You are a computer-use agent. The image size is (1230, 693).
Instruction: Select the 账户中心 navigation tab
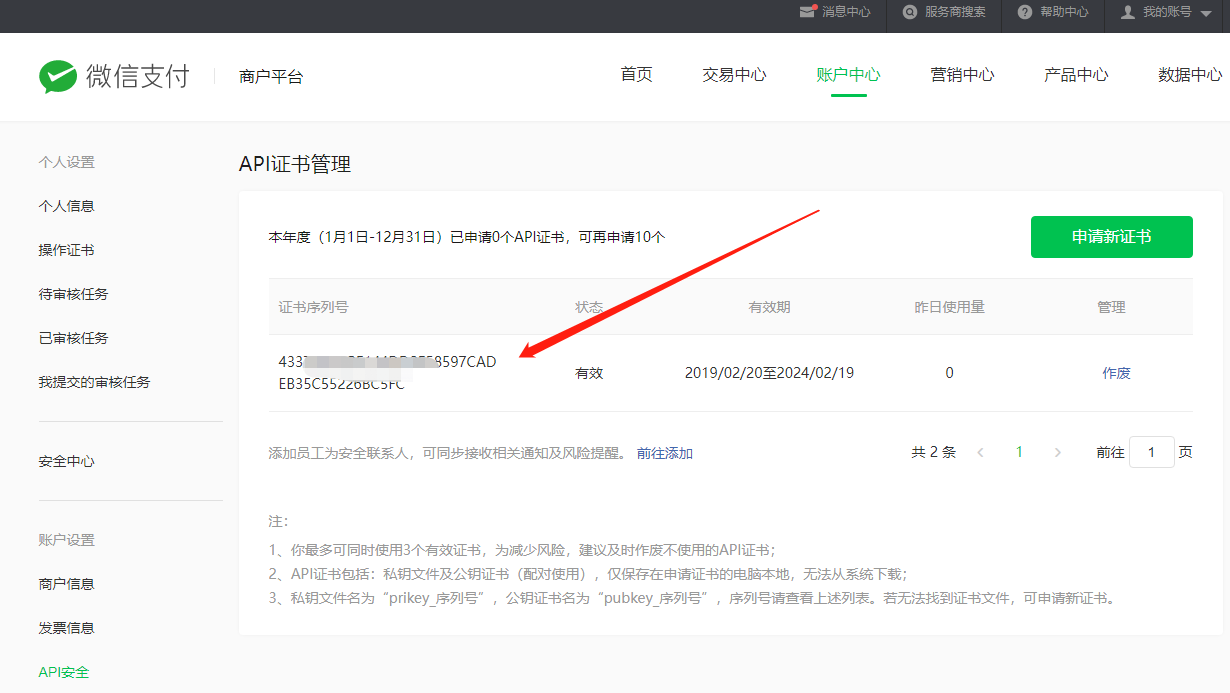[x=848, y=75]
